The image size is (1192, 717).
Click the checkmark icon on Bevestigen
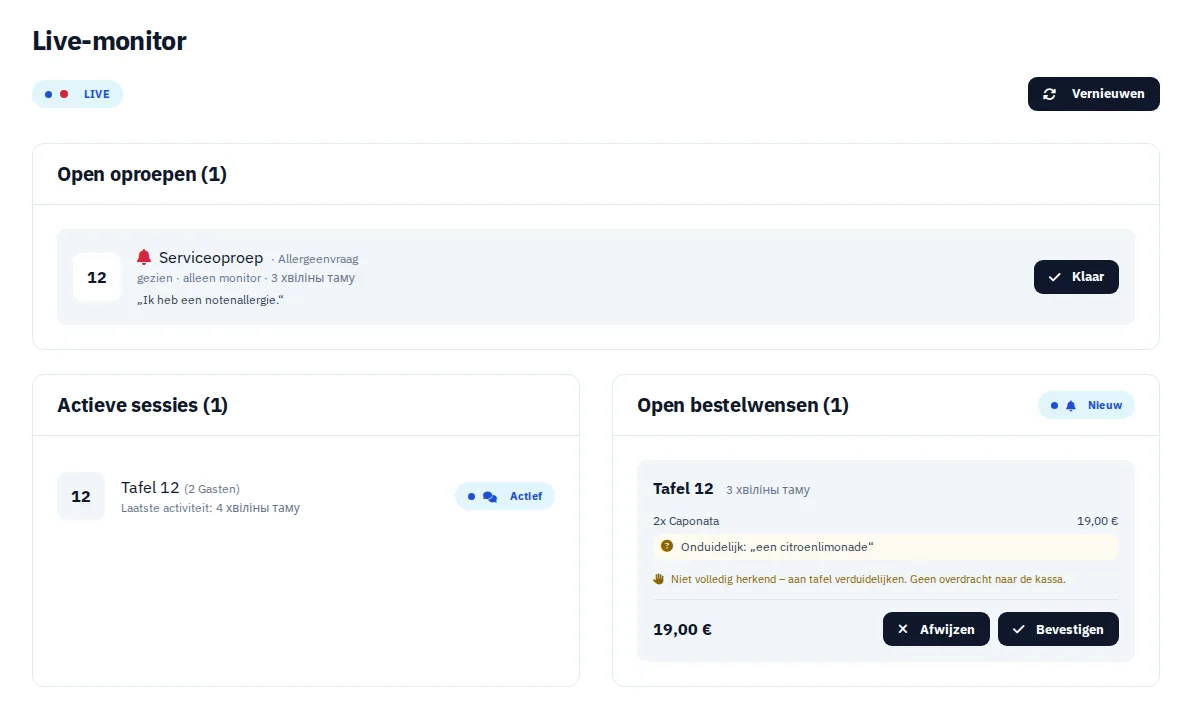click(1019, 629)
